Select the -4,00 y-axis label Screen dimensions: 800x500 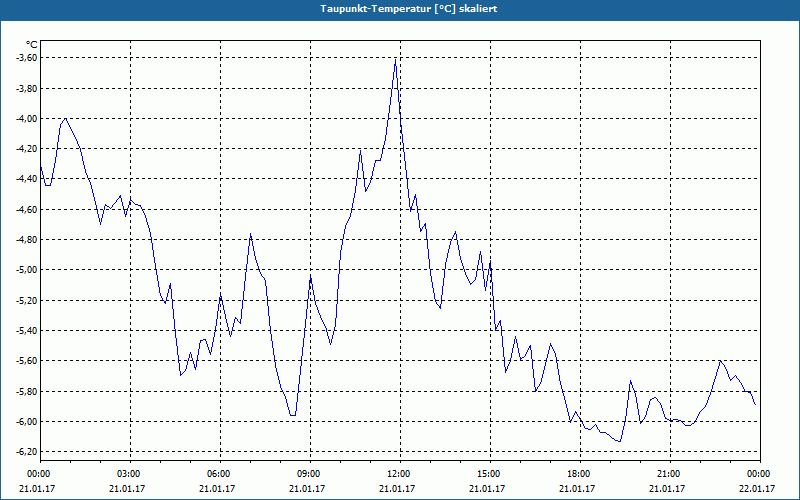[27, 119]
